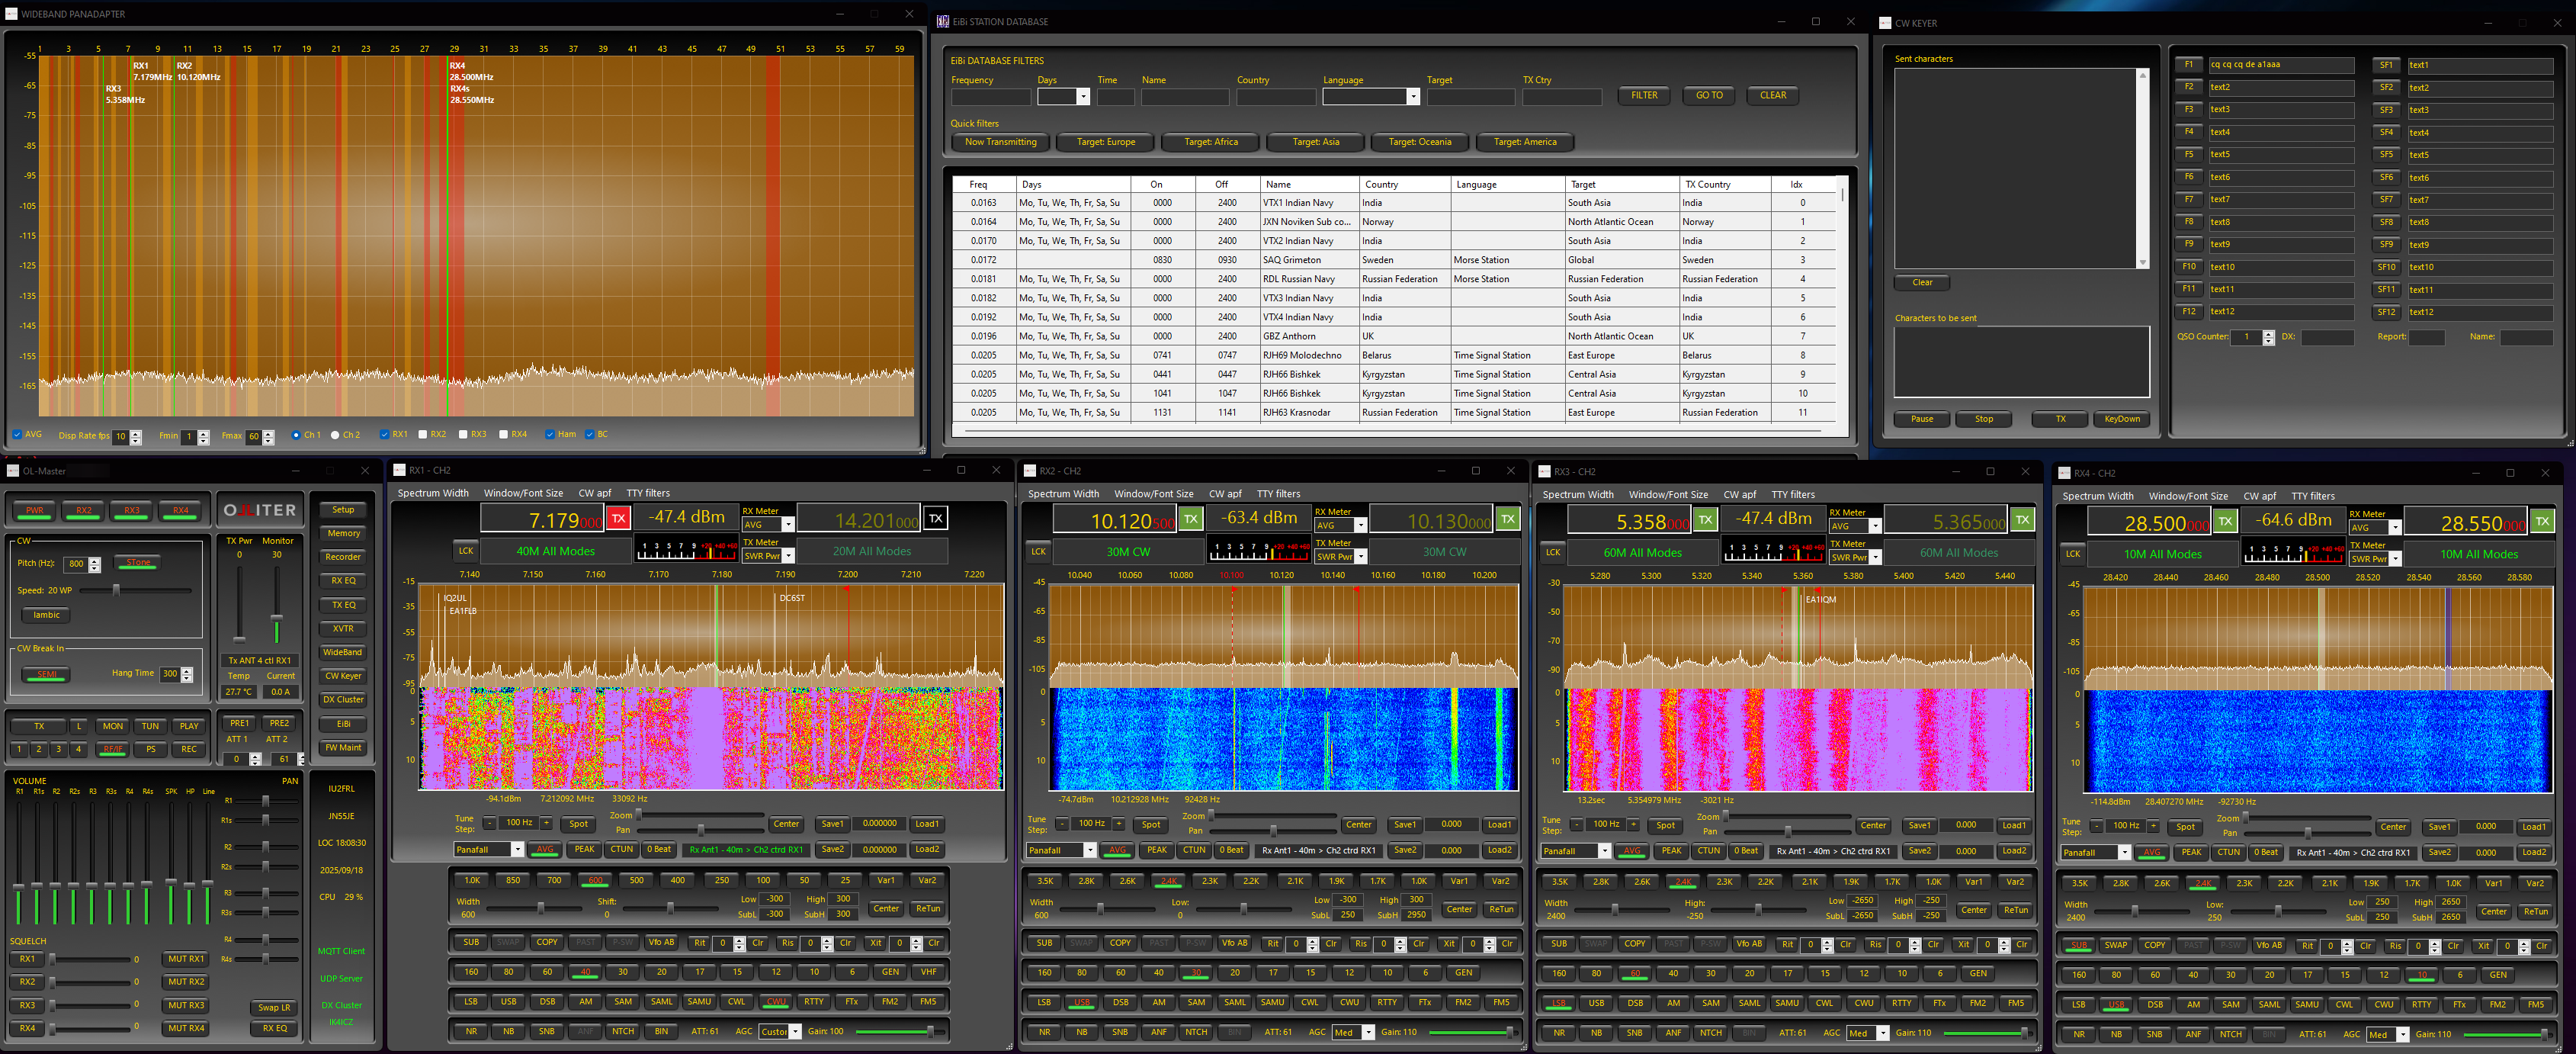Activate Spot tuning on RX1 panel
The width and height of the screenshot is (2576, 1054).
click(x=578, y=824)
